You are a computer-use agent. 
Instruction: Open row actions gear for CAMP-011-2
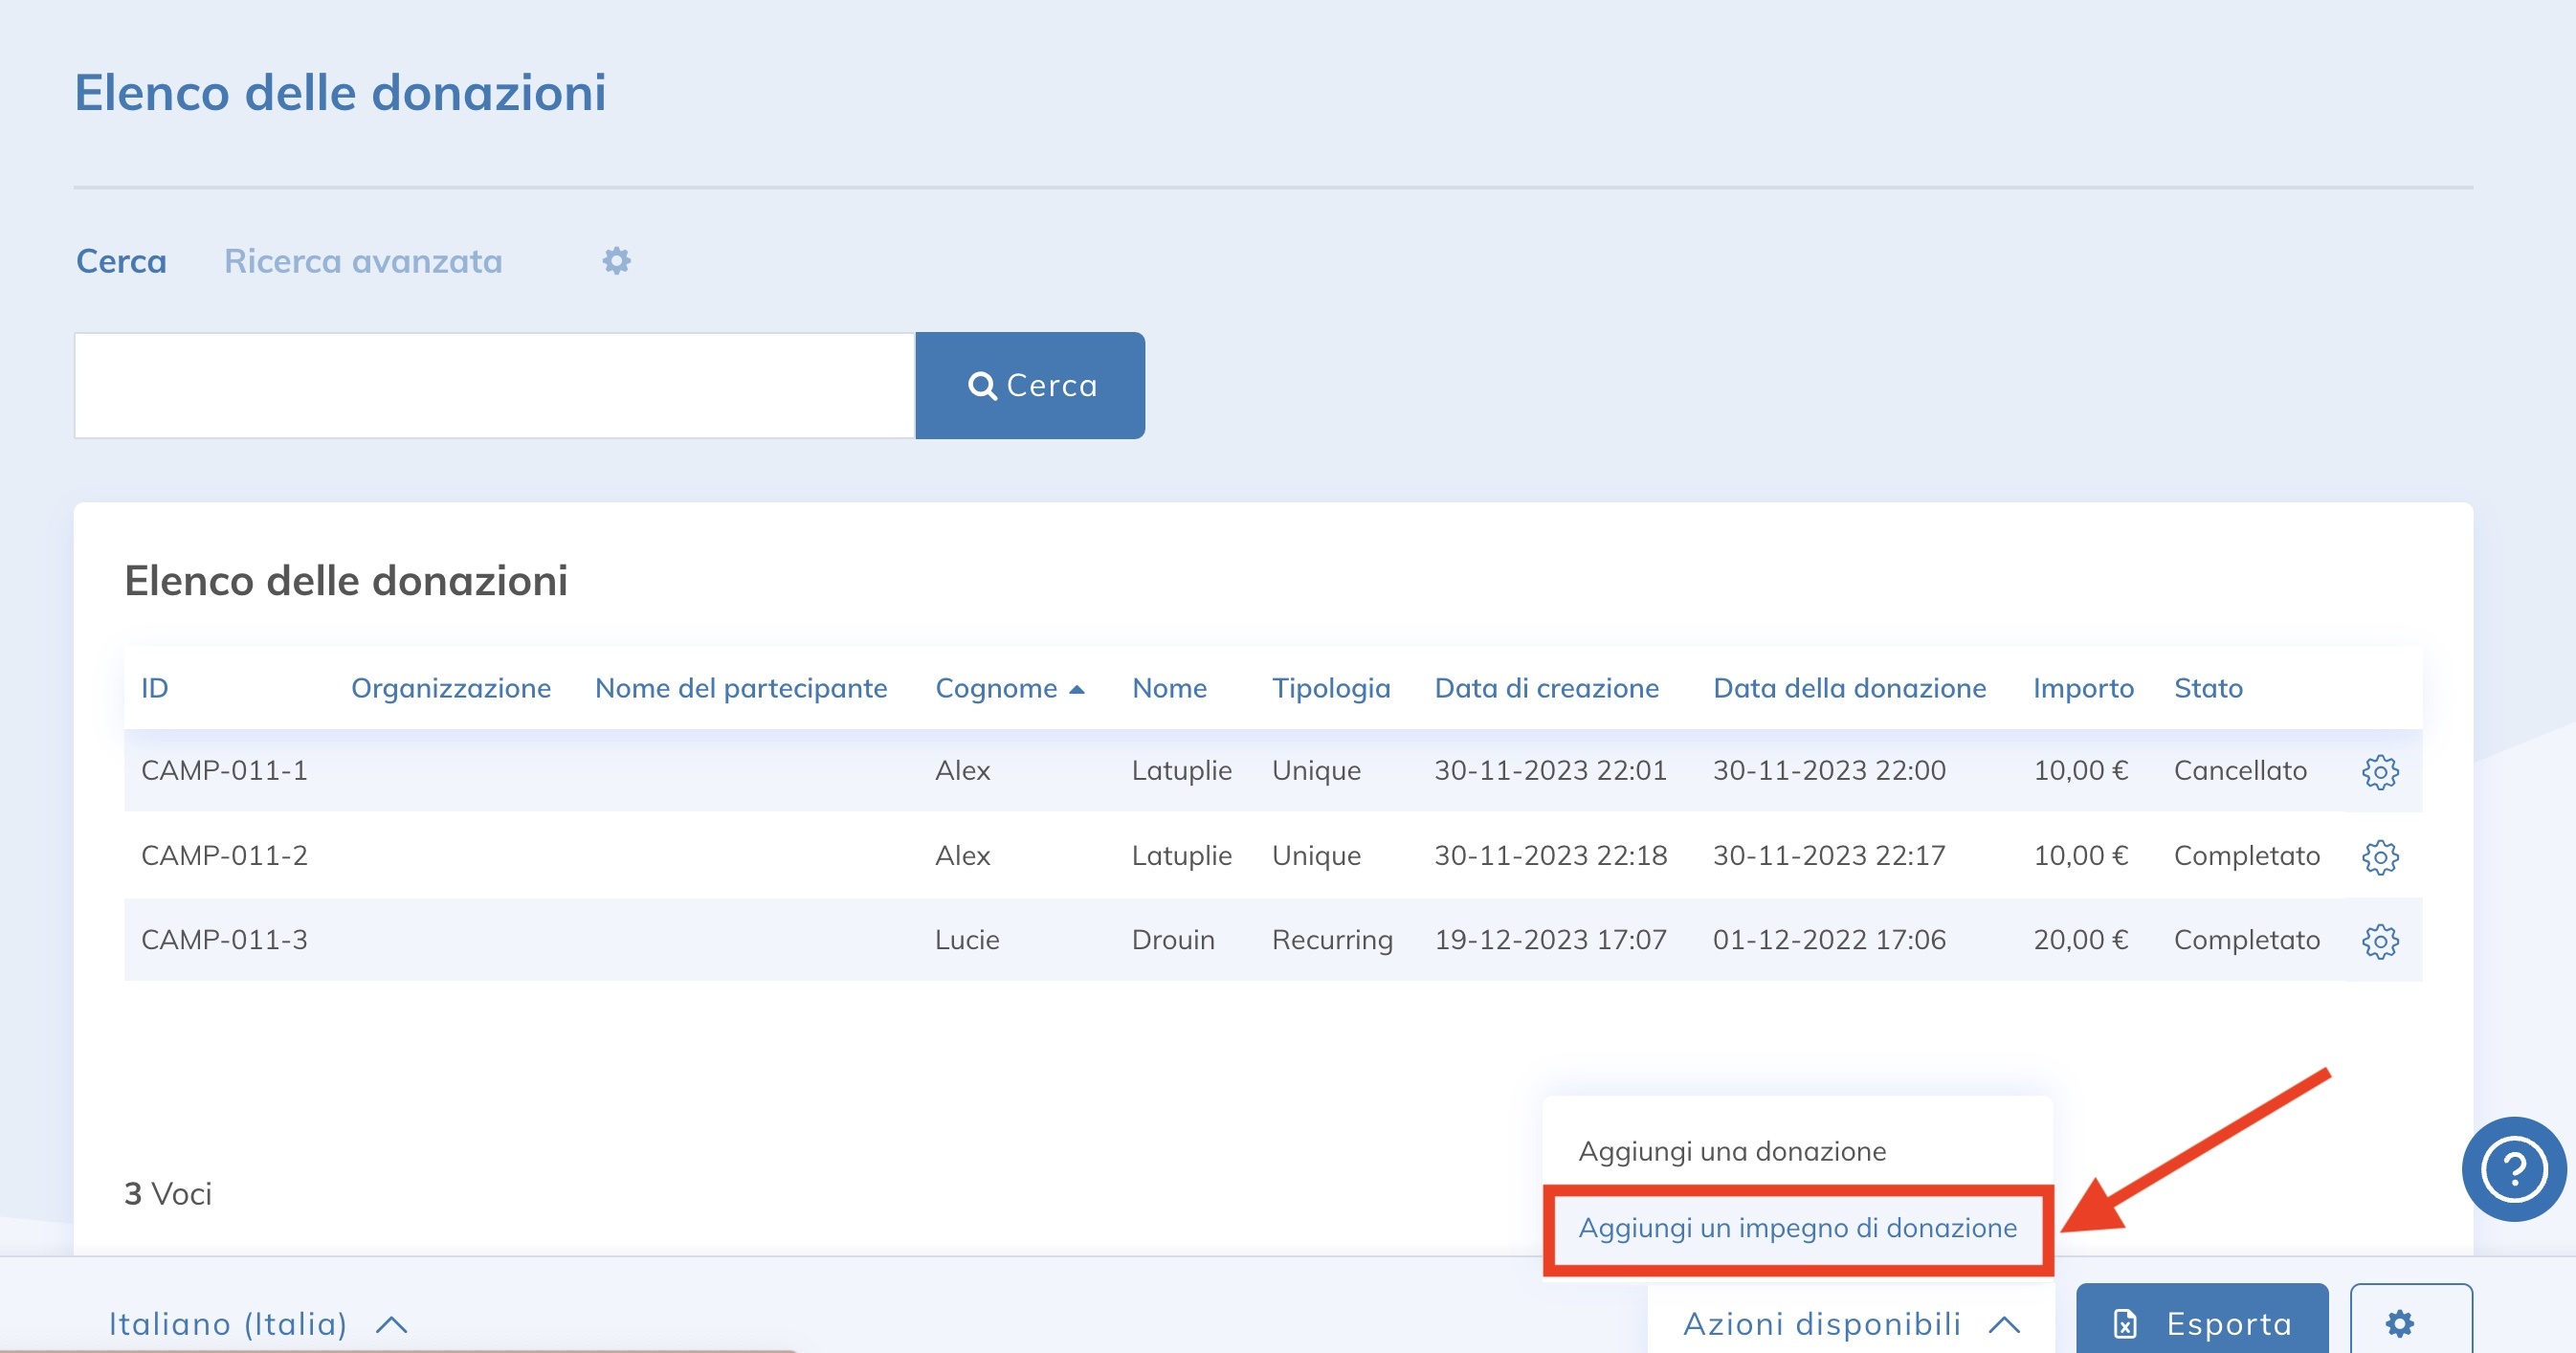pyautogui.click(x=2380, y=856)
